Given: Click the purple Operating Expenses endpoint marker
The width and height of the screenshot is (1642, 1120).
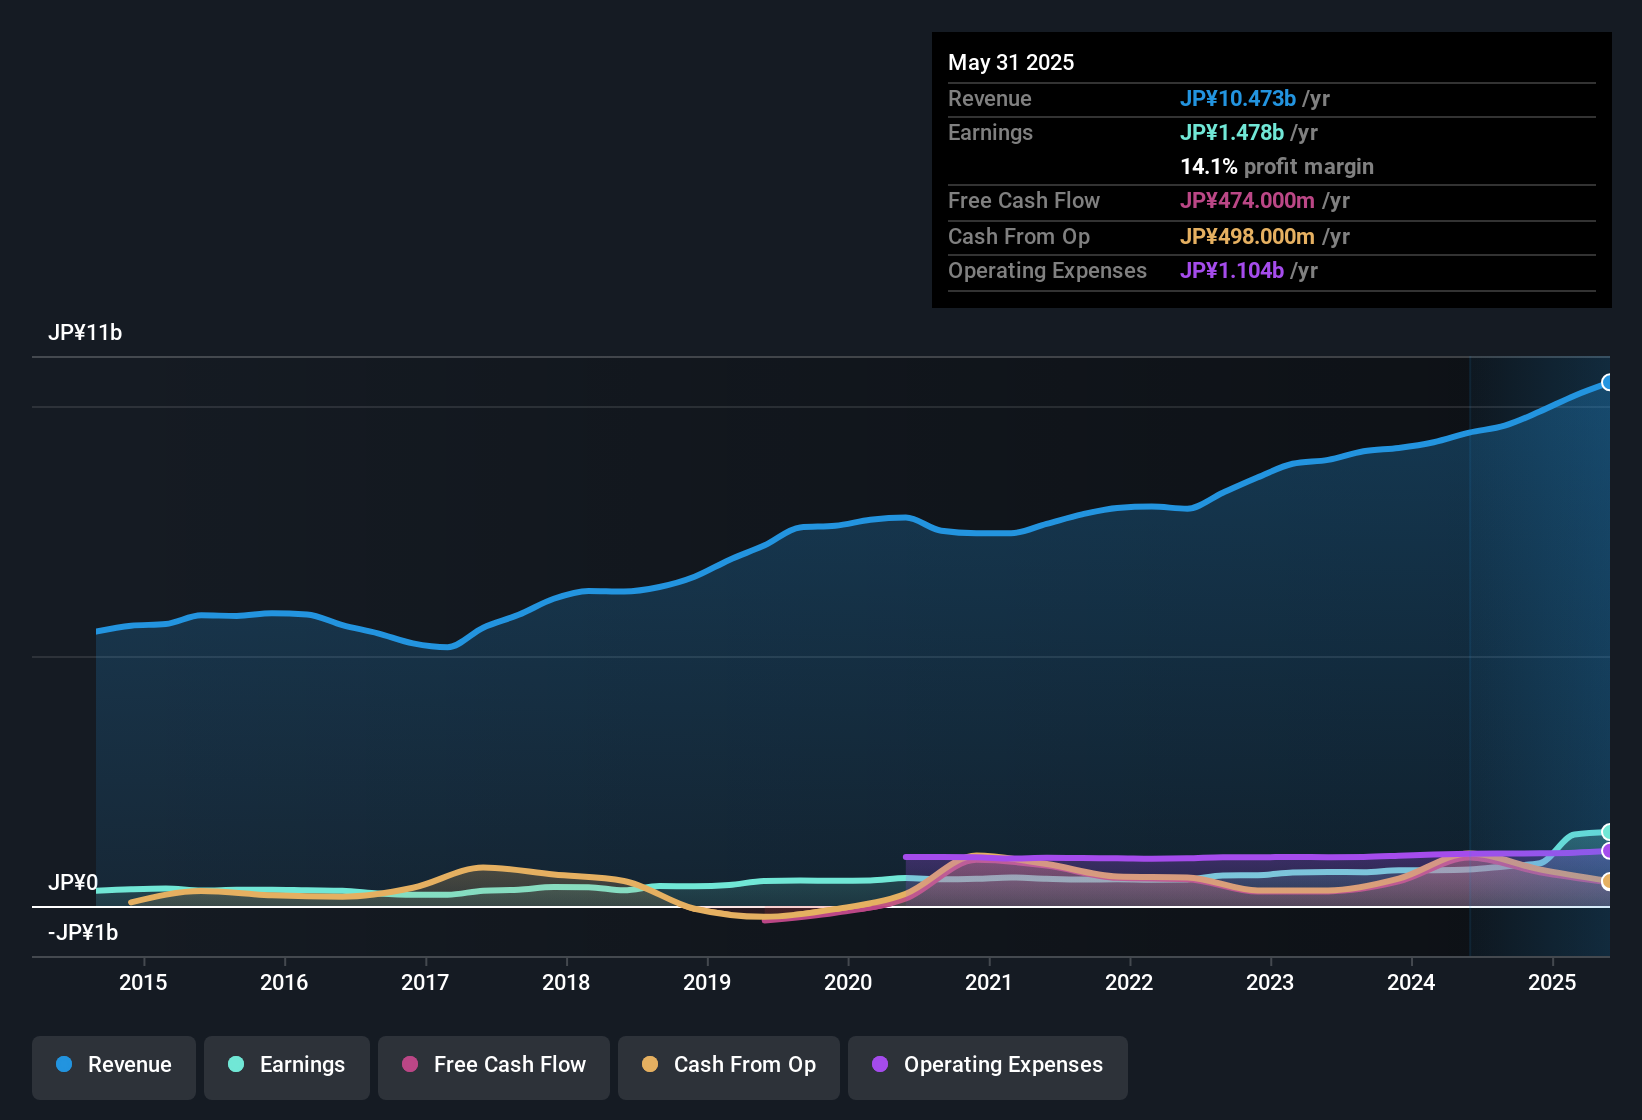Looking at the screenshot, I should (1608, 851).
